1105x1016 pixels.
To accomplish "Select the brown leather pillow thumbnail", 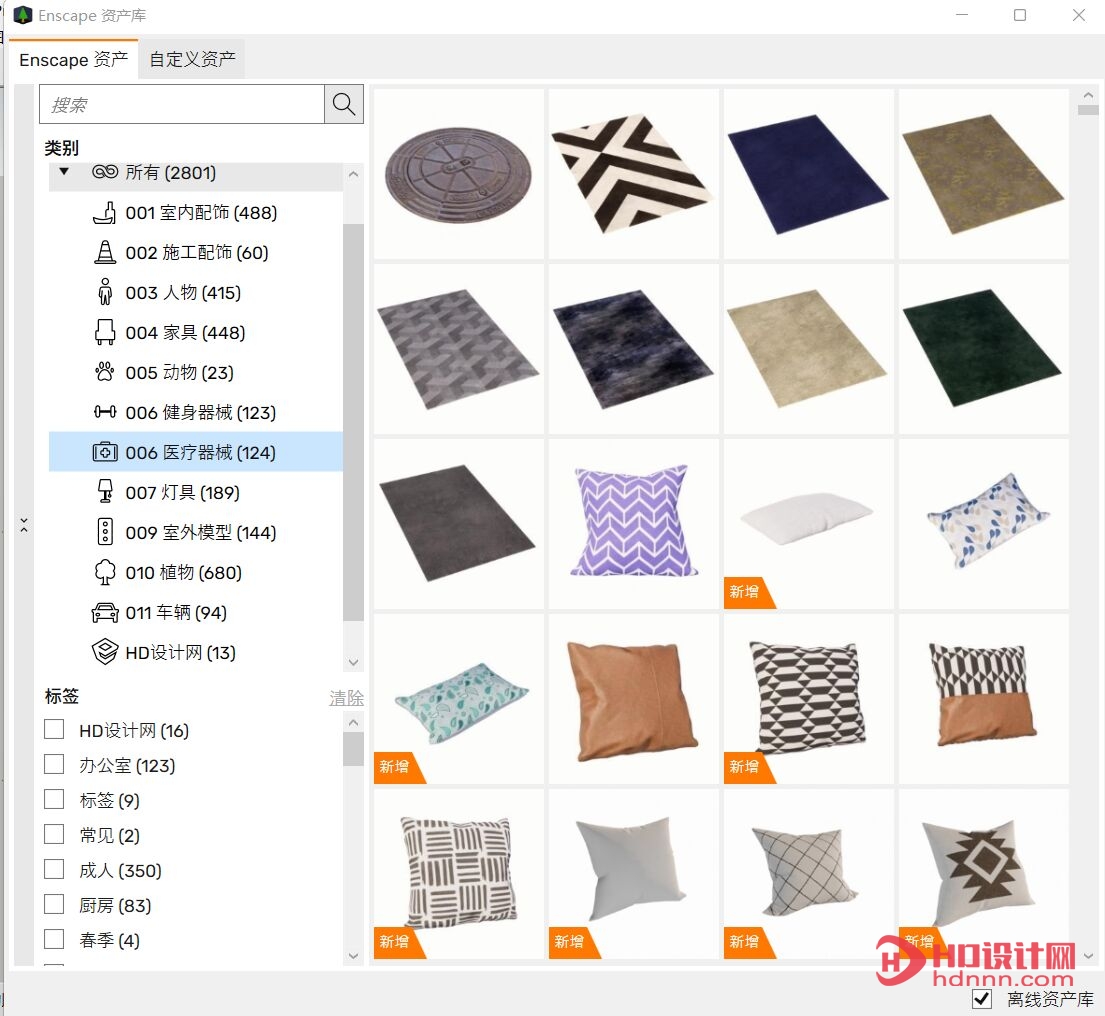I will 633,698.
